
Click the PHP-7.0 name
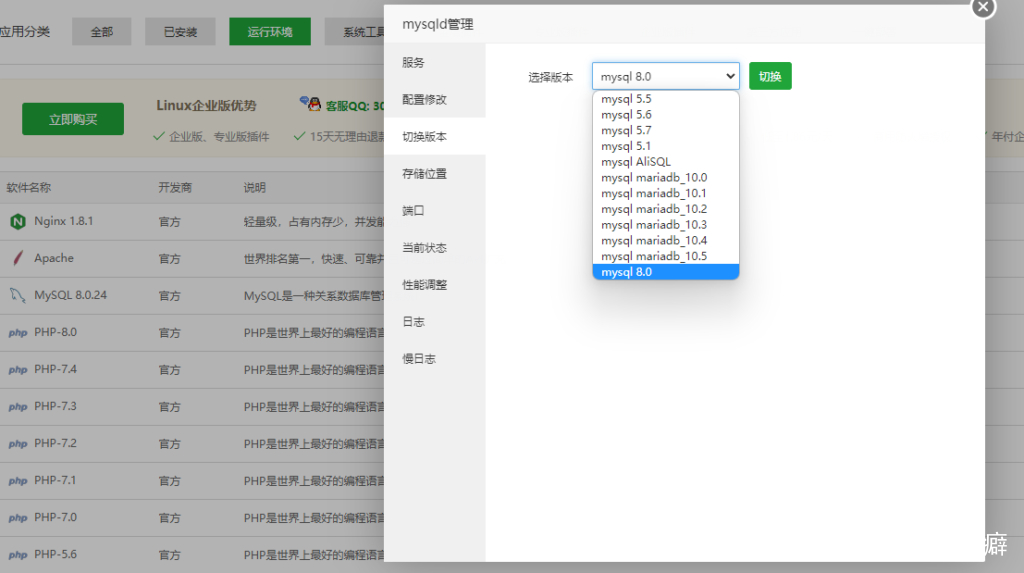pyautogui.click(x=56, y=517)
